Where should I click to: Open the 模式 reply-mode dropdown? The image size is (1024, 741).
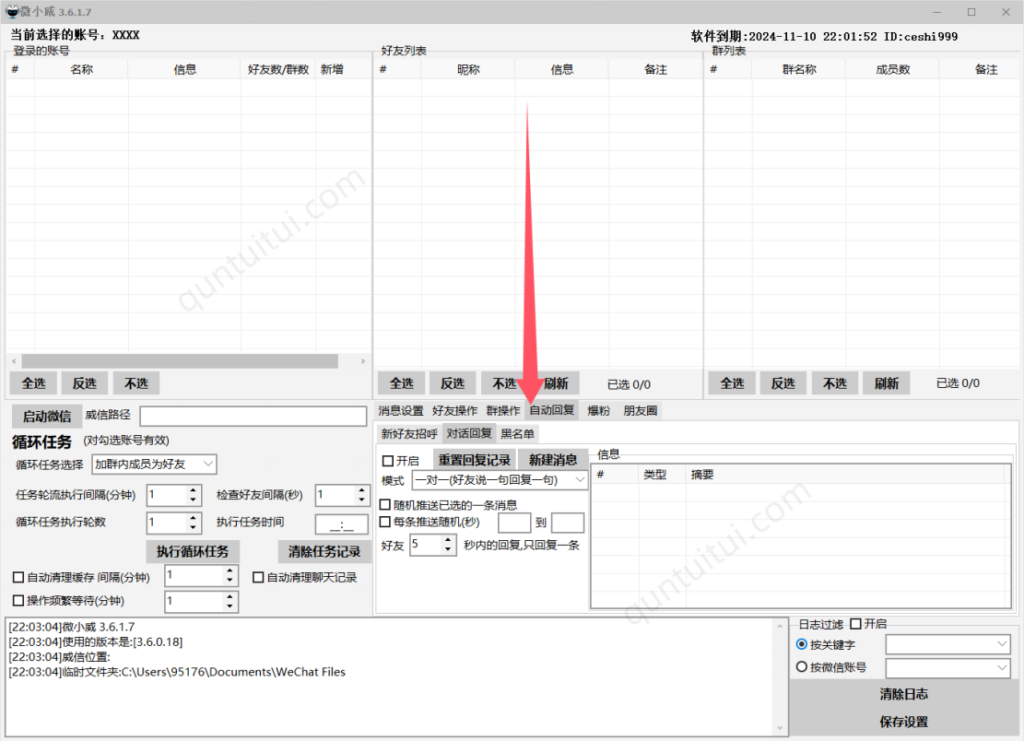(578, 480)
